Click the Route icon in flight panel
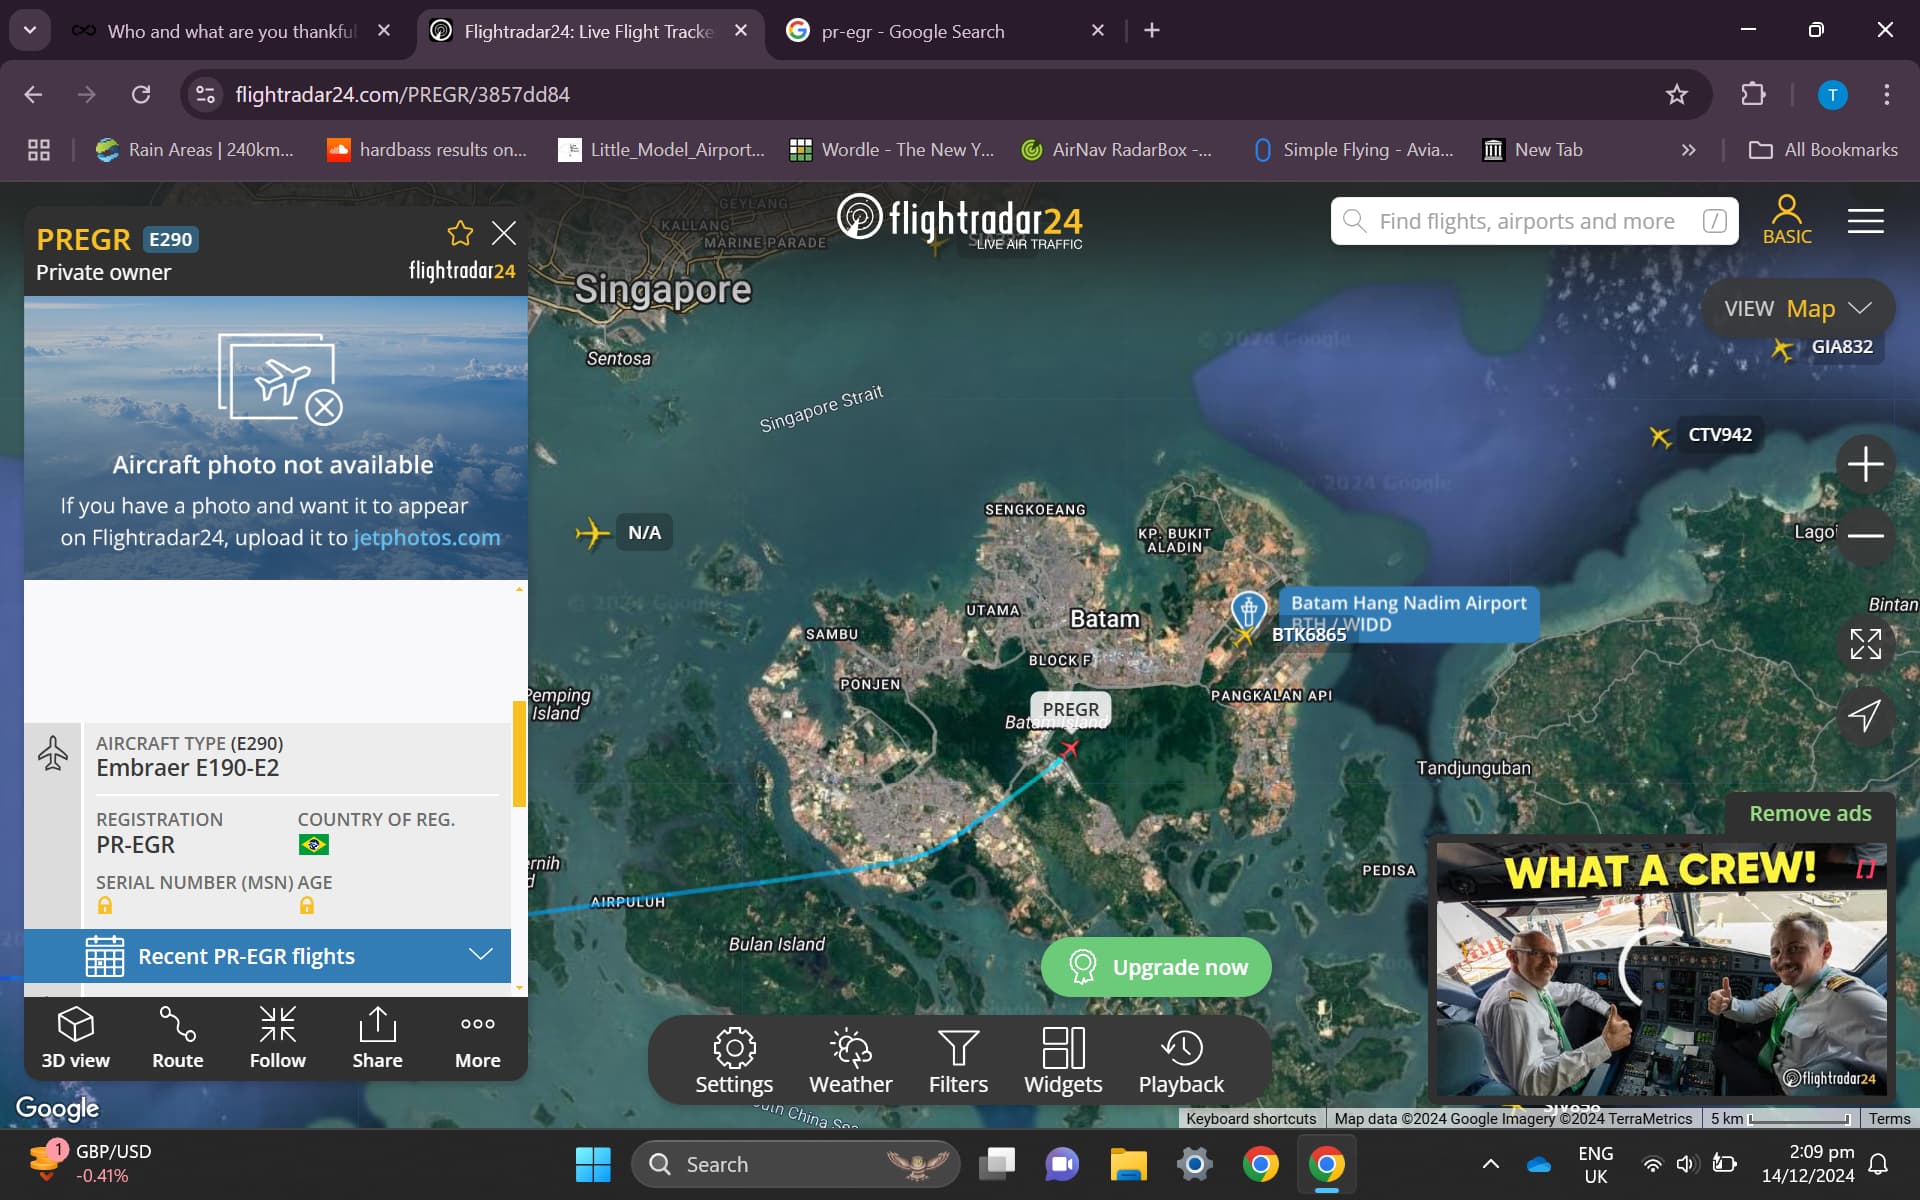Screen dimensions: 1920x1200 click(x=177, y=1038)
